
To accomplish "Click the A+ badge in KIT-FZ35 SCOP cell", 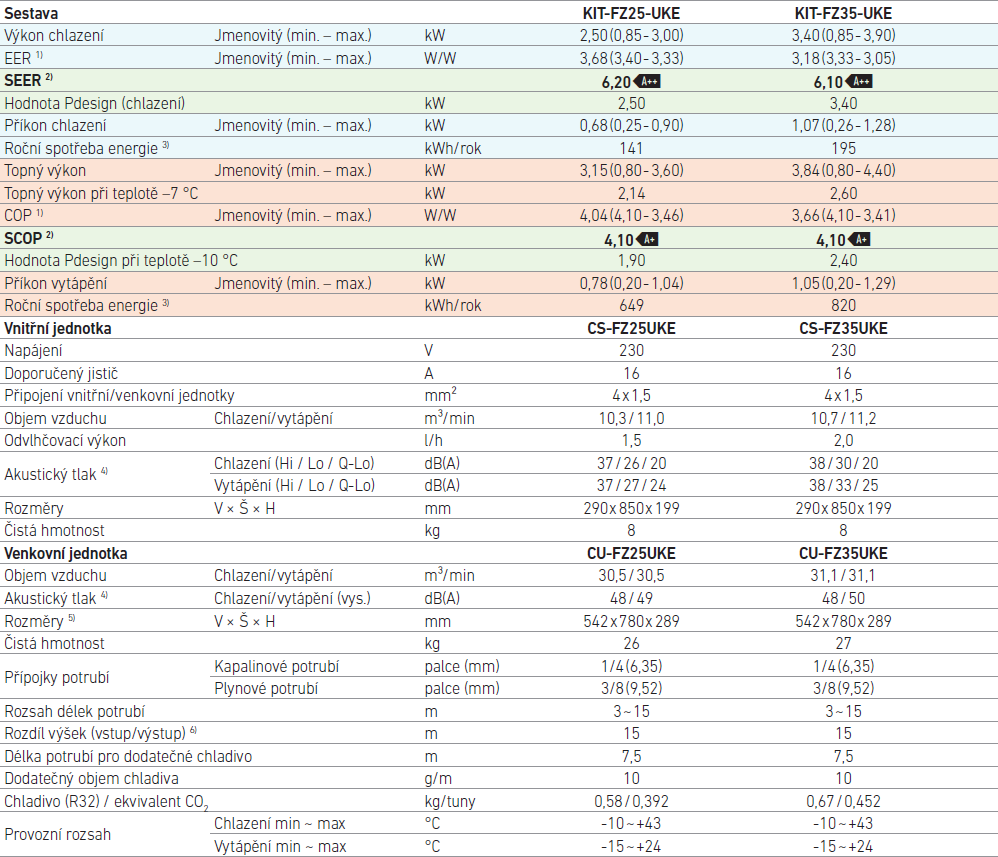I will pos(859,239).
